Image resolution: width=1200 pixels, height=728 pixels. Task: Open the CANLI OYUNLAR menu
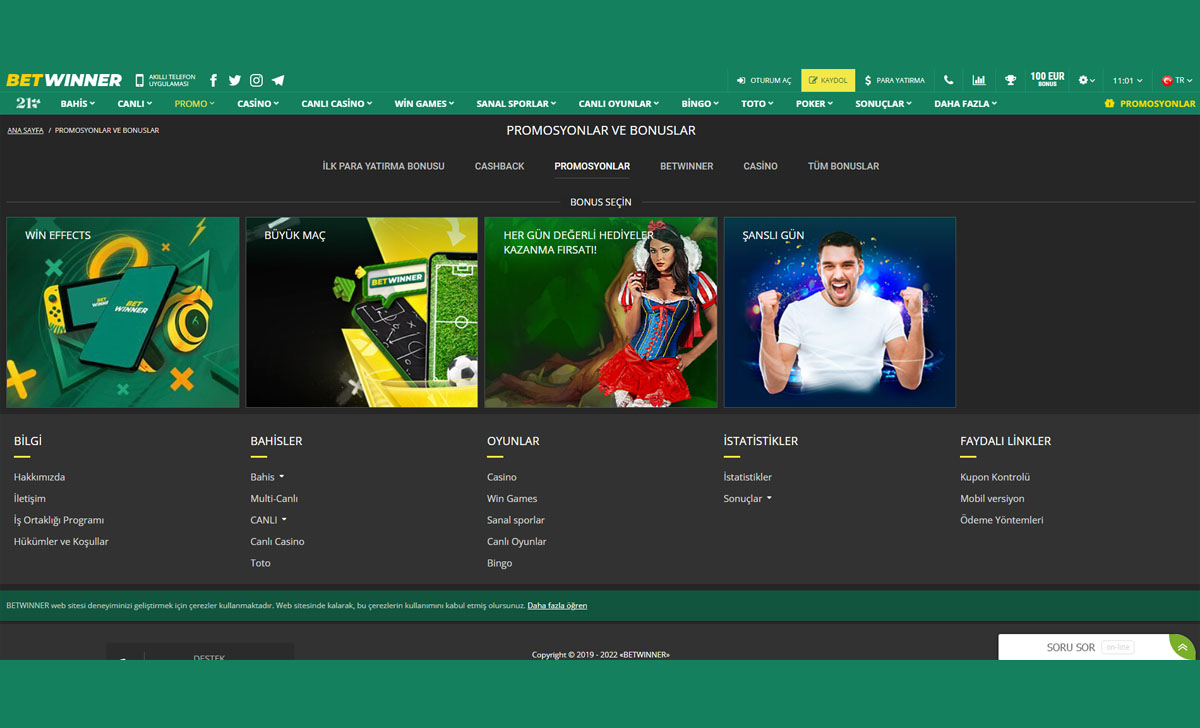[x=619, y=103]
